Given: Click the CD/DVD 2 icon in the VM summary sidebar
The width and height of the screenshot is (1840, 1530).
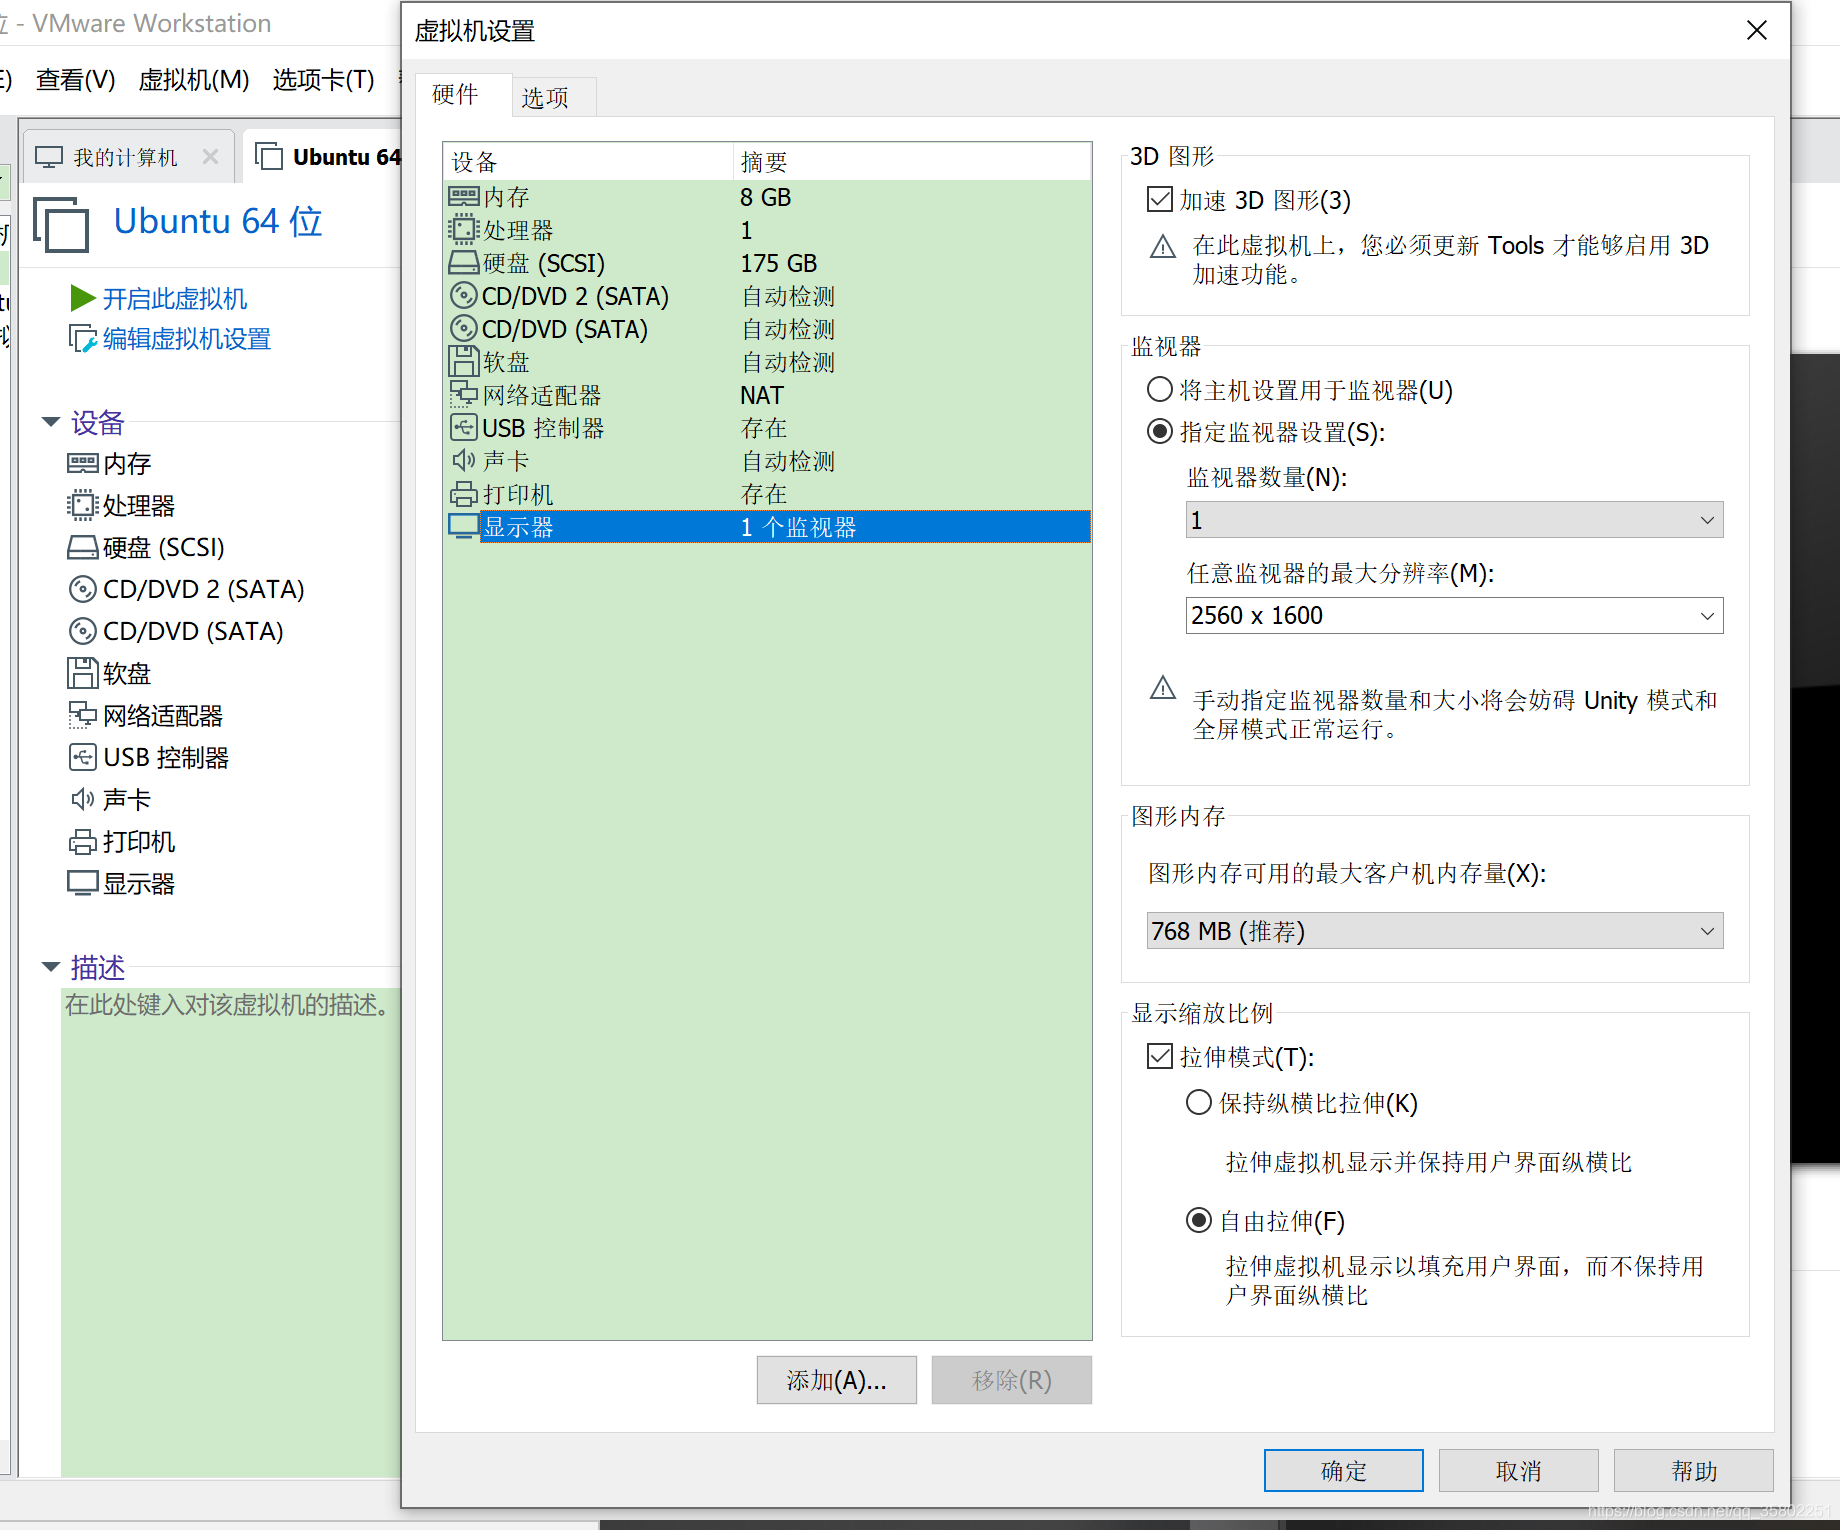Looking at the screenshot, I should (x=82, y=590).
